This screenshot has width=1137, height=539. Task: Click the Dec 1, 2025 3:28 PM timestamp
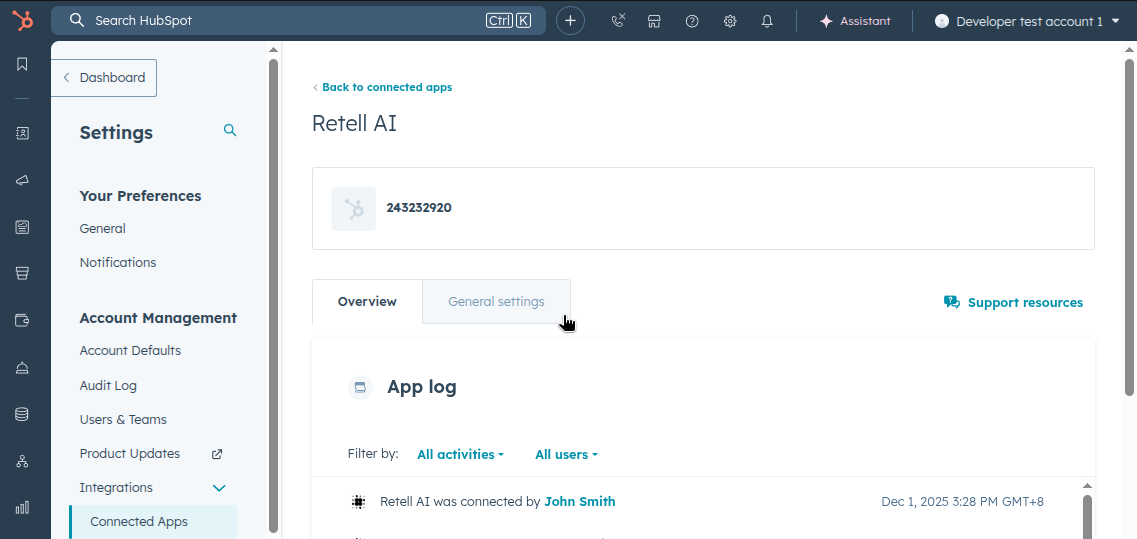[962, 501]
